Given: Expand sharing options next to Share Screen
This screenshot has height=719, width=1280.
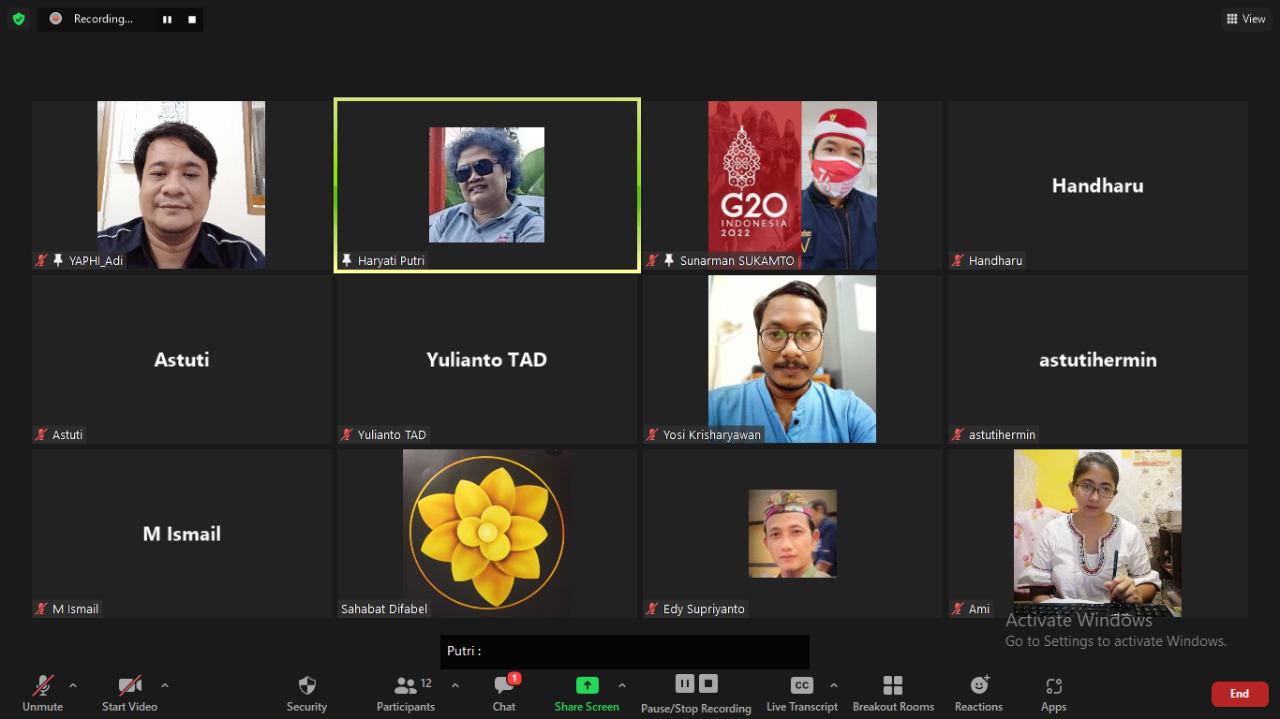Looking at the screenshot, I should (x=622, y=686).
